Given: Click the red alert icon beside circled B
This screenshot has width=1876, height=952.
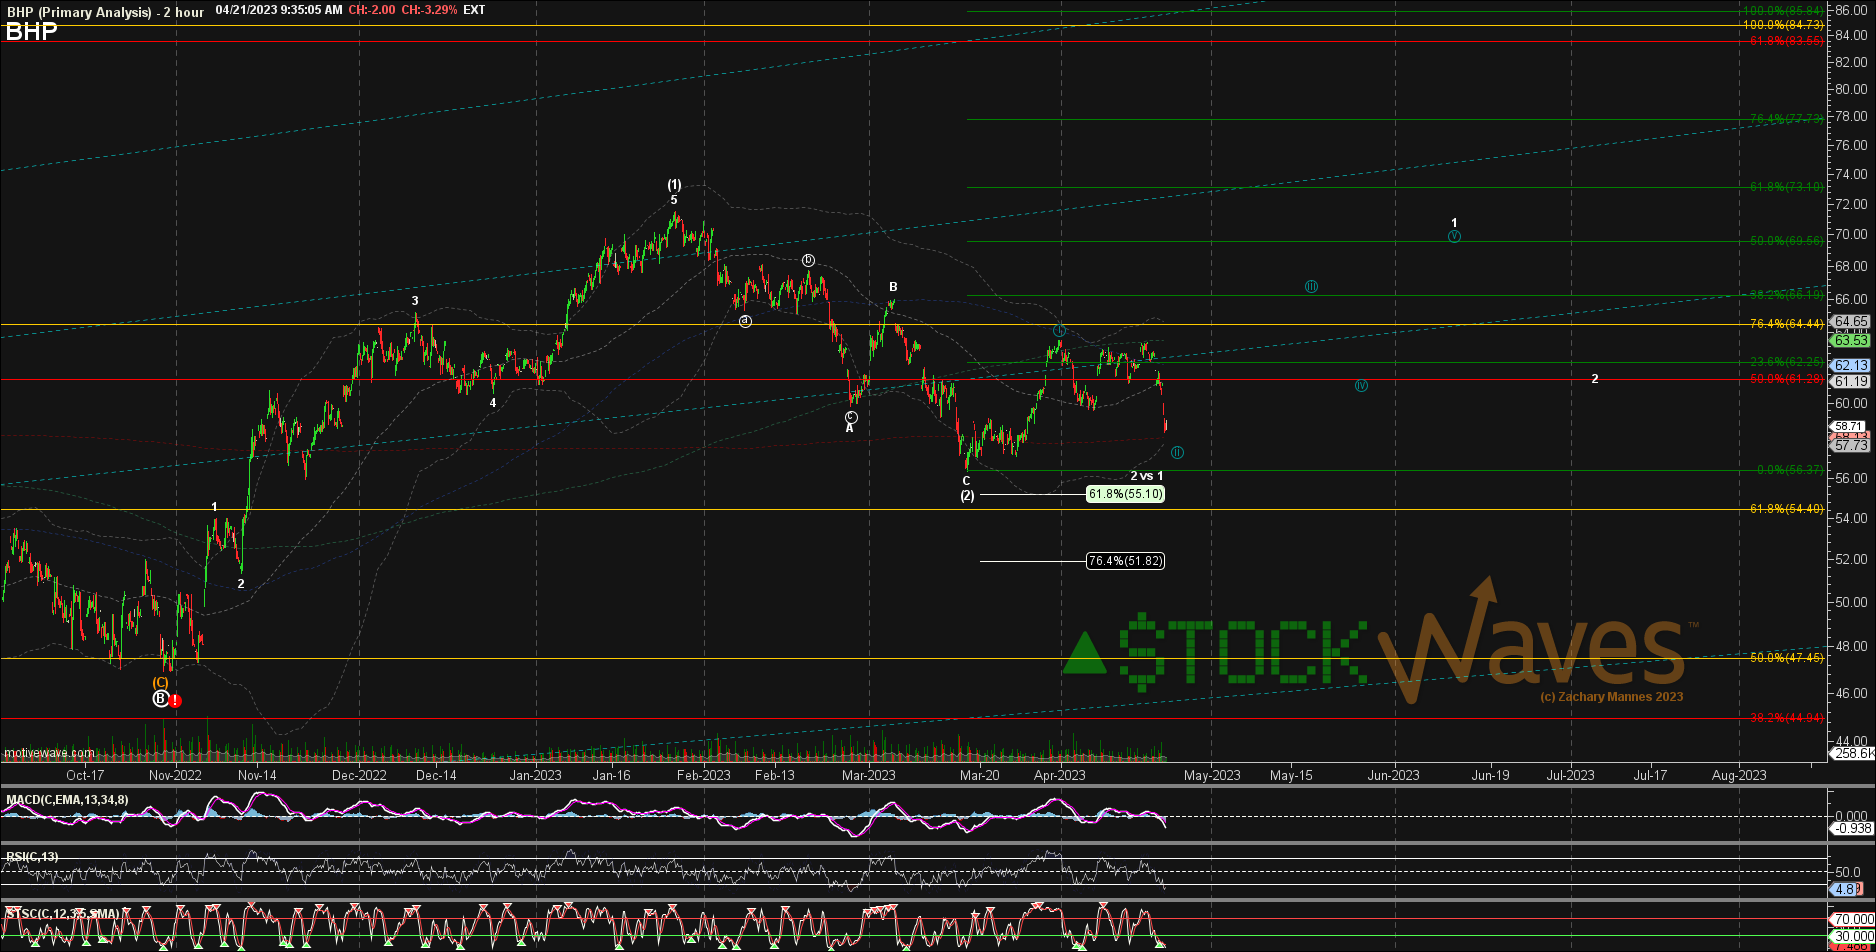Looking at the screenshot, I should [175, 701].
